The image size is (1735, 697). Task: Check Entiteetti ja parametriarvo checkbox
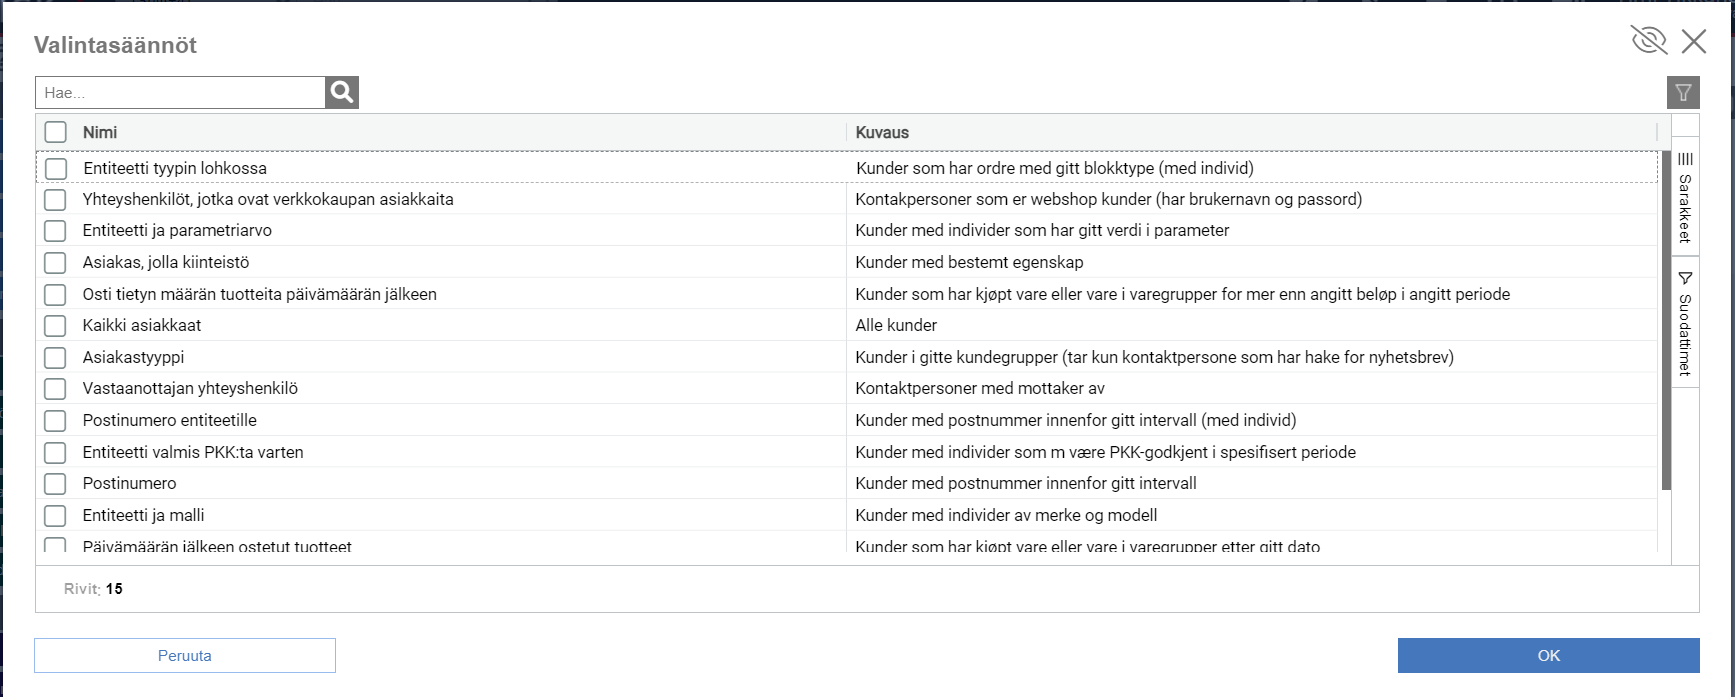[56, 231]
